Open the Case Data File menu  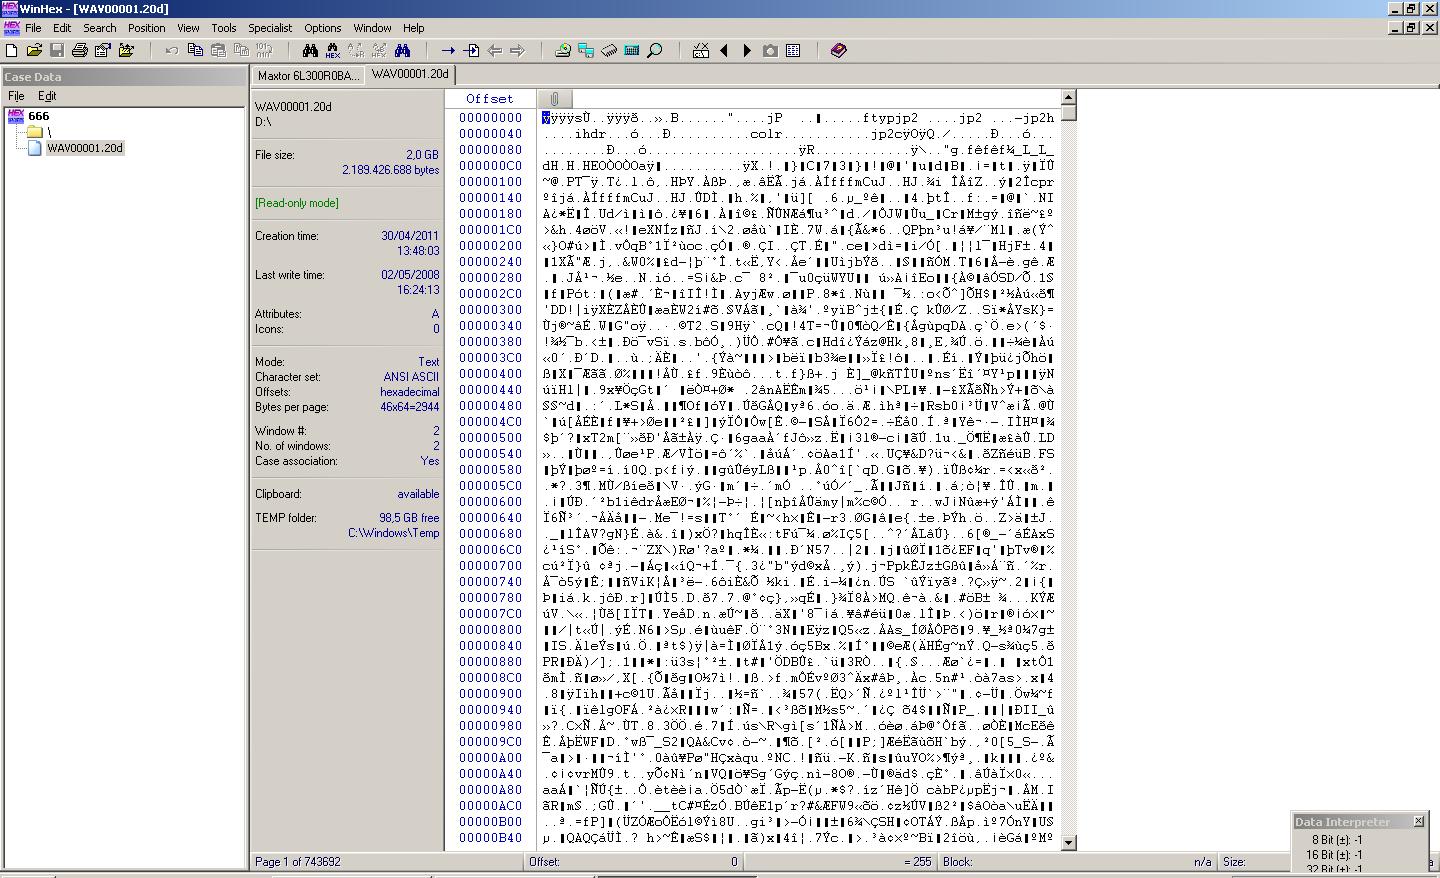(16, 96)
